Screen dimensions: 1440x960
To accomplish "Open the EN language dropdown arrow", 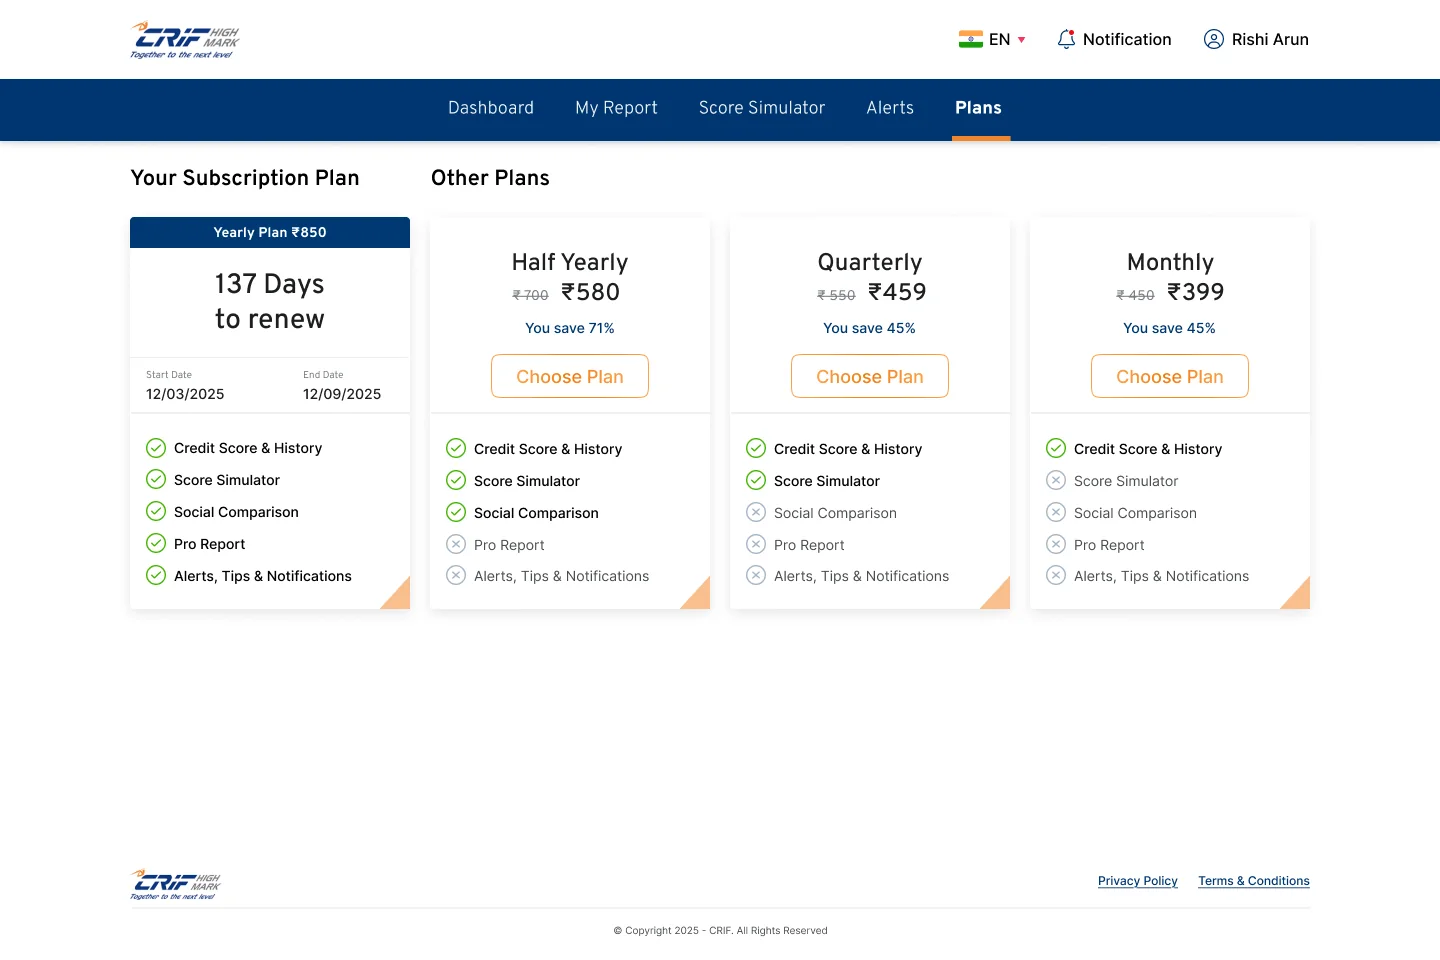I will pos(1021,40).
